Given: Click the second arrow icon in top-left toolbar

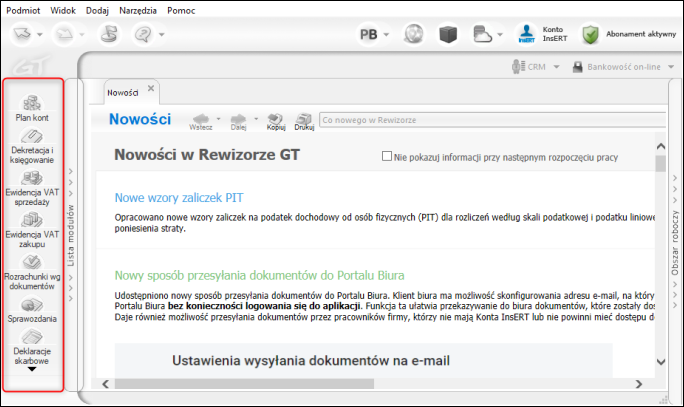Looking at the screenshot, I should (65, 34).
